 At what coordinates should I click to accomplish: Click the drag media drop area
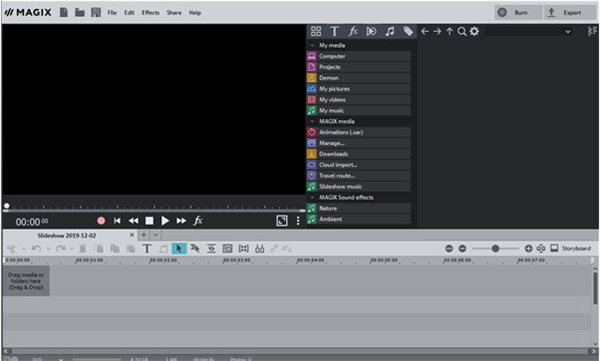pyautogui.click(x=26, y=281)
